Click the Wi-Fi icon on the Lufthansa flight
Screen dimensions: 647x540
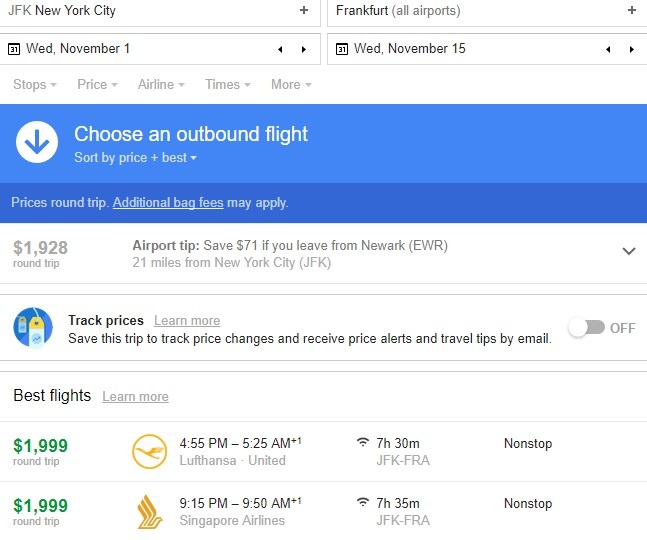tap(363, 443)
